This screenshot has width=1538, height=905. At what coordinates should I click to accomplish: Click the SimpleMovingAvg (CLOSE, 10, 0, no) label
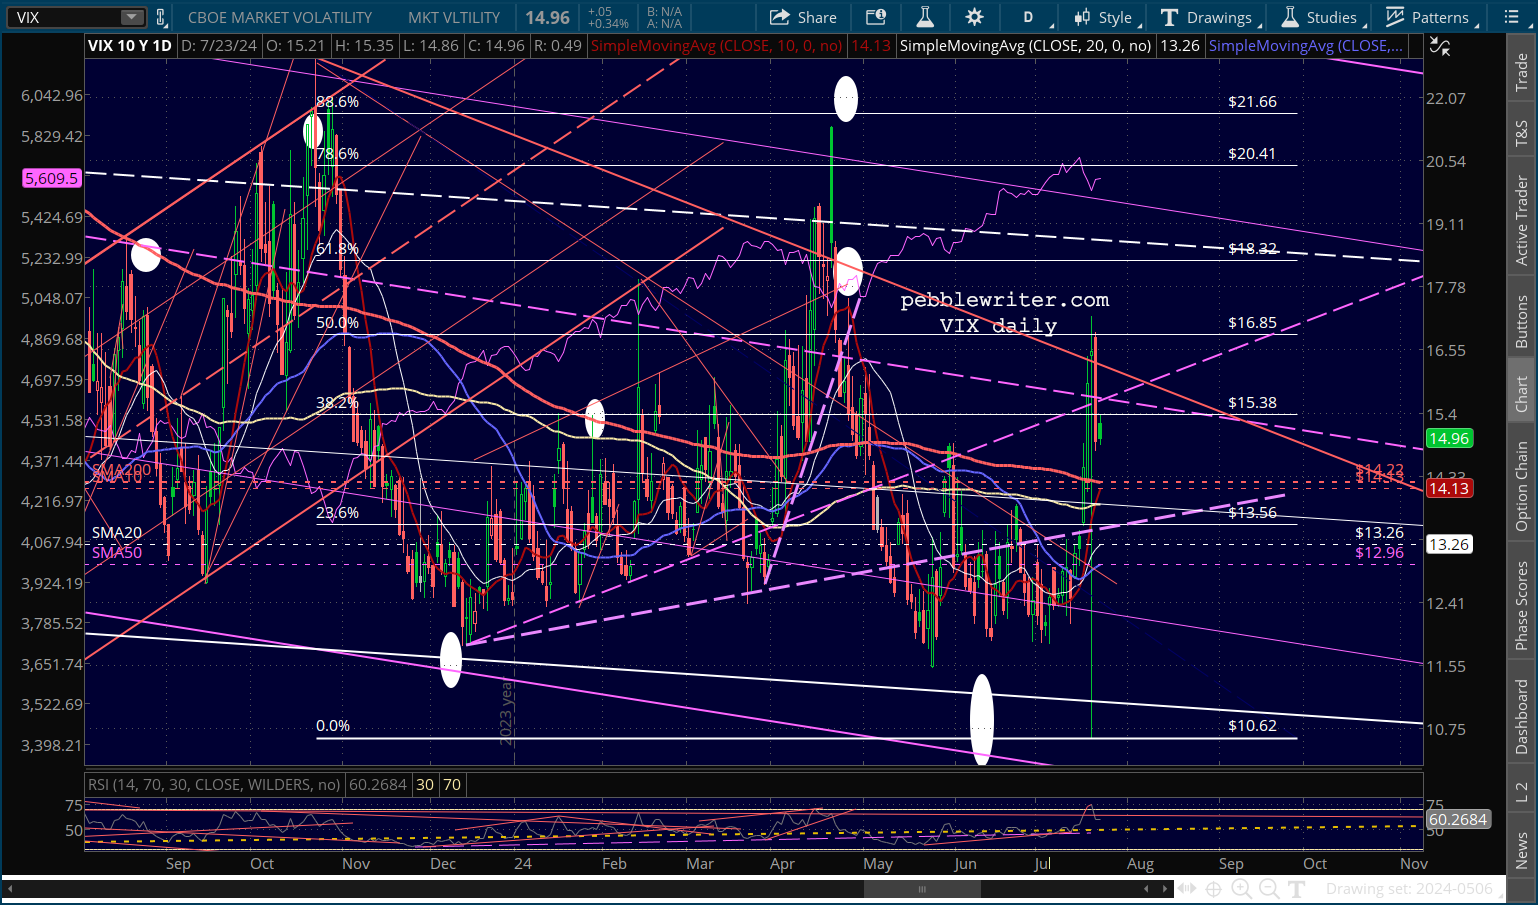(x=717, y=46)
